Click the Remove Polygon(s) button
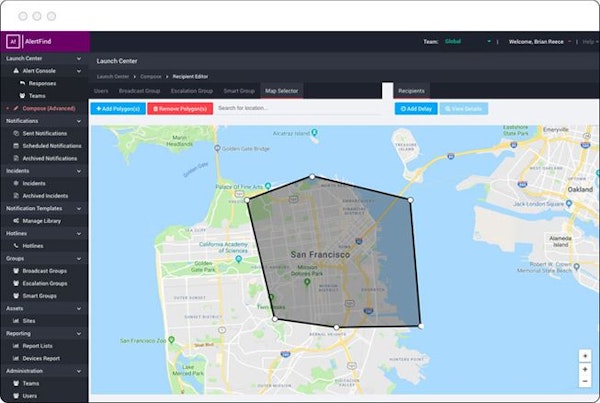Screen dimensions: 600x403 coord(180,109)
